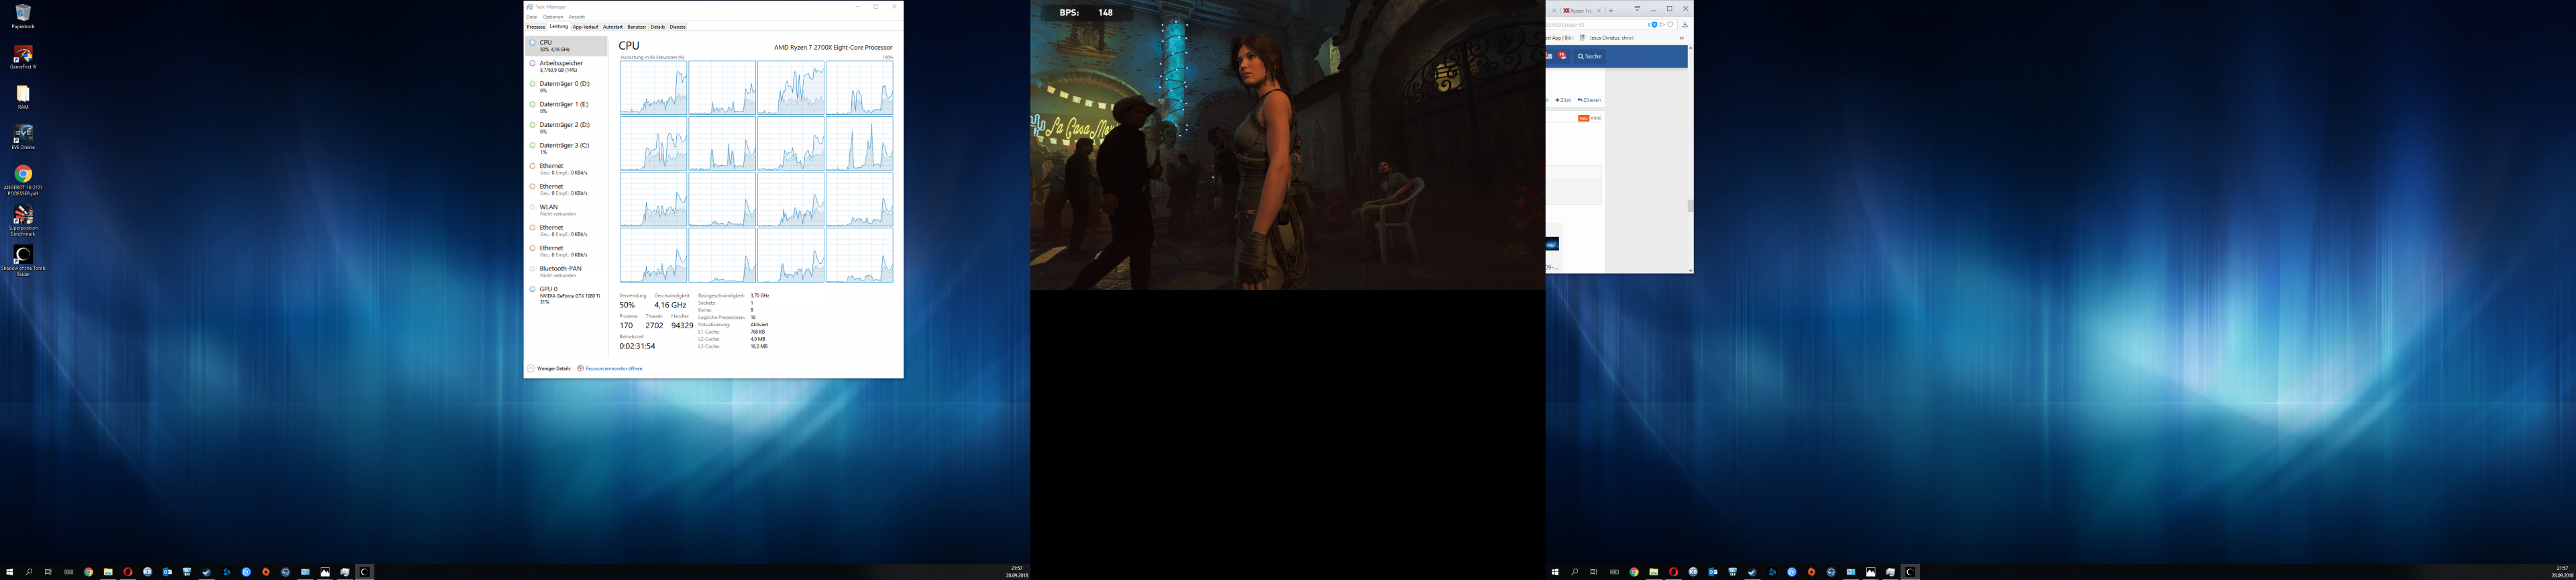This screenshot has height=580, width=2576.
Task: Click the AMD Ryzen 7 2700X processor name
Action: pos(833,47)
